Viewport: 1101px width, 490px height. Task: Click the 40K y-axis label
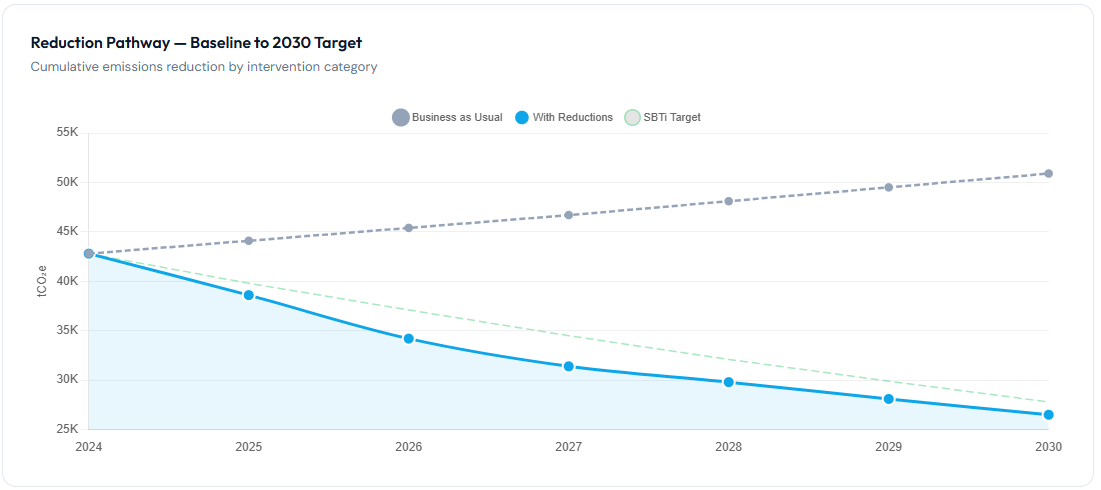click(67, 282)
